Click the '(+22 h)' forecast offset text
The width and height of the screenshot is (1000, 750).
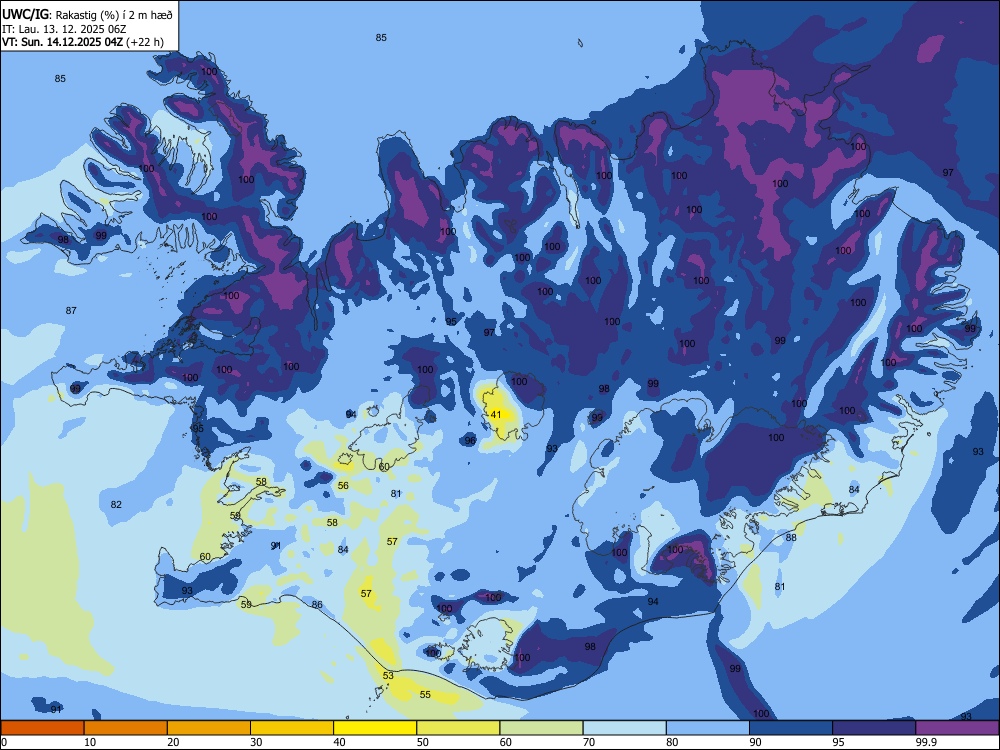[x=145, y=43]
